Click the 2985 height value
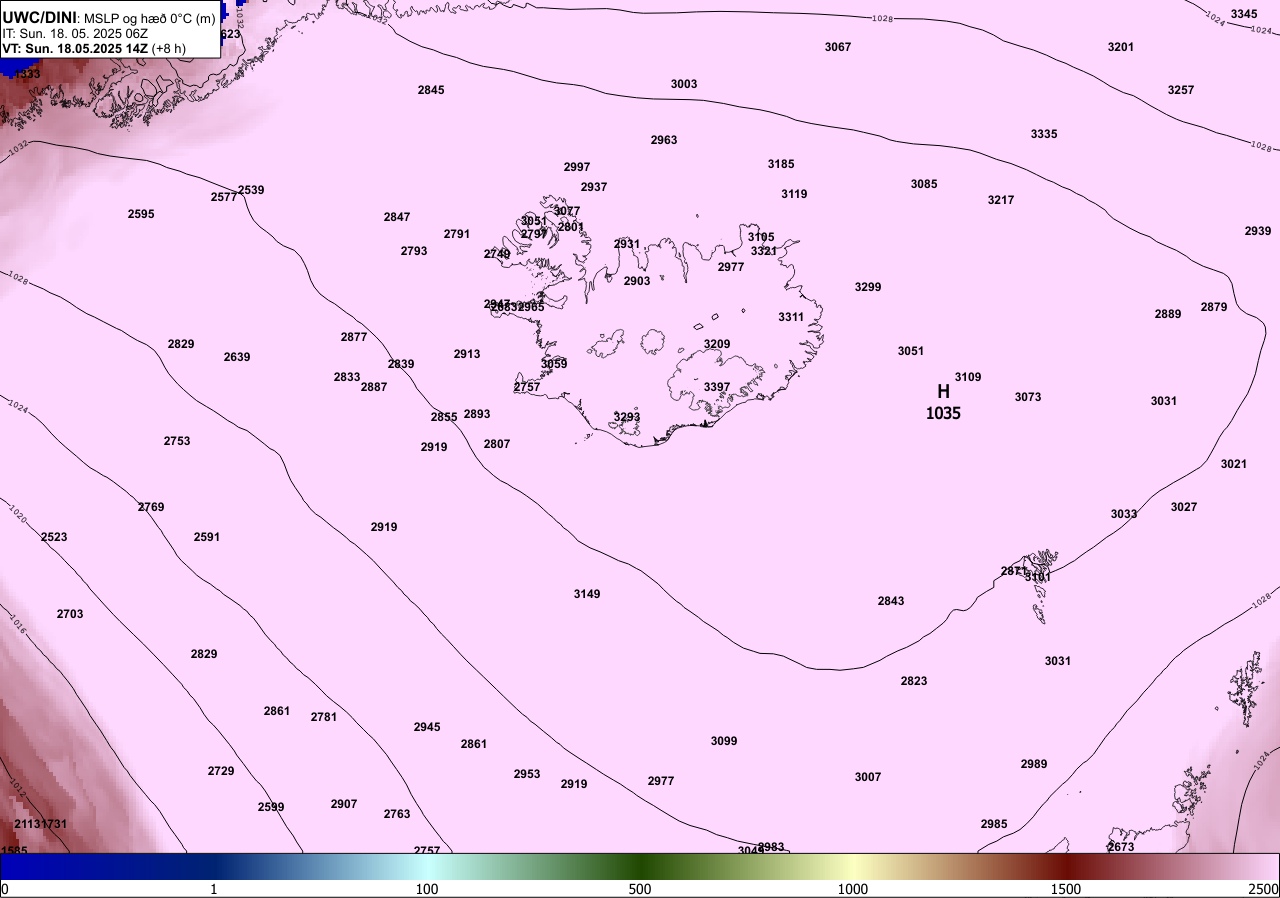Image resolution: width=1280 pixels, height=898 pixels. (994, 824)
